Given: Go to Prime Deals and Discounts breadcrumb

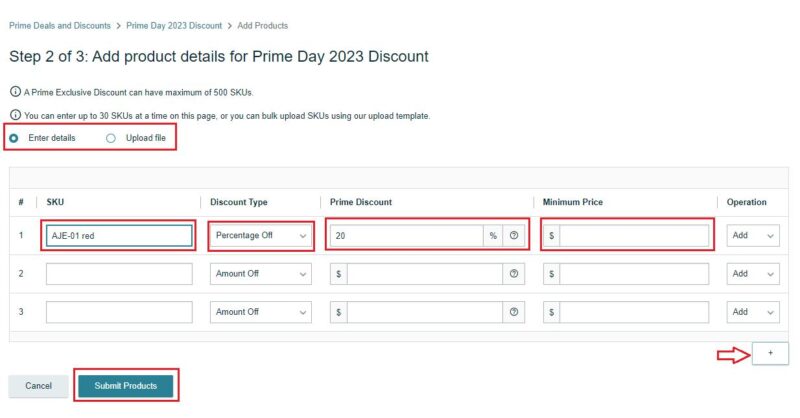Looking at the screenshot, I should coord(60,26).
